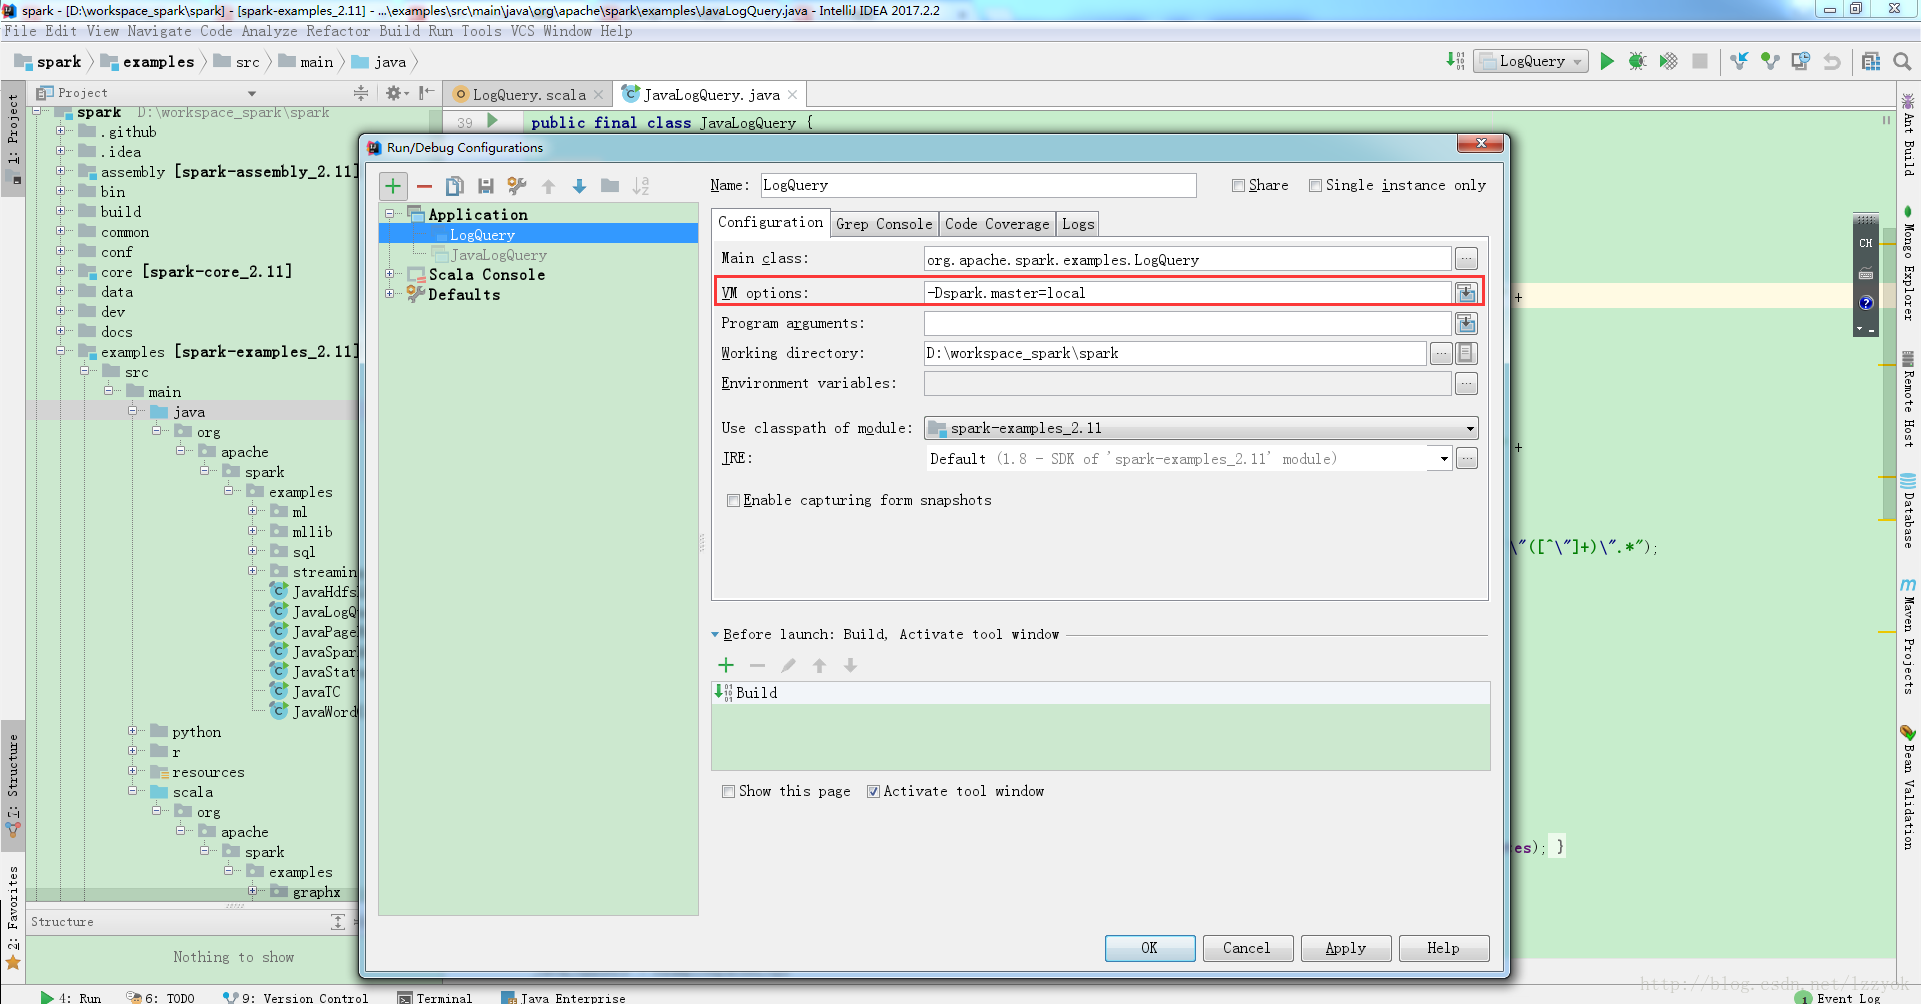Image resolution: width=1921 pixels, height=1004 pixels.
Task: Copy configuration icon in dialog toolbar
Action: click(x=454, y=186)
